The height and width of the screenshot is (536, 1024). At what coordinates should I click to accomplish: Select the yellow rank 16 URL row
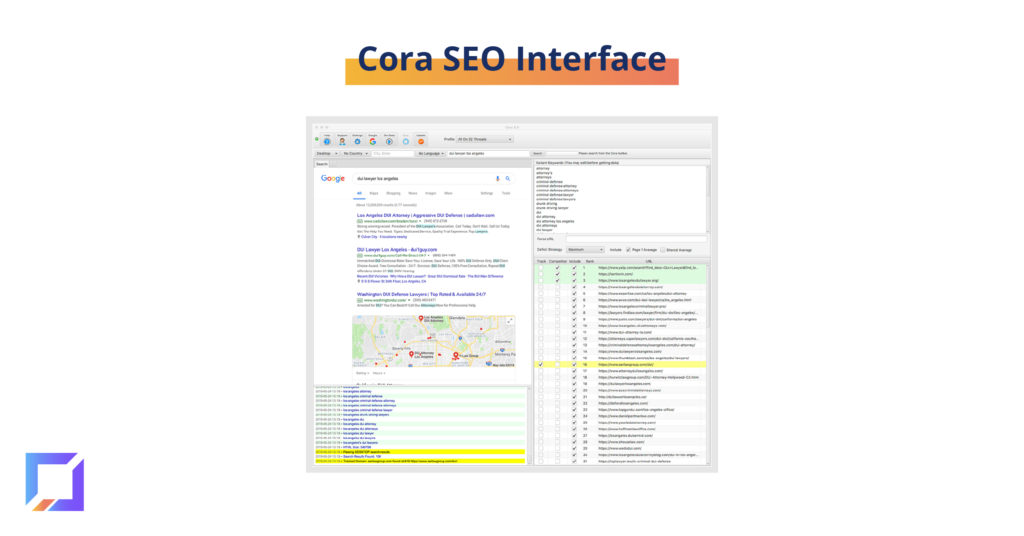[x=621, y=364]
